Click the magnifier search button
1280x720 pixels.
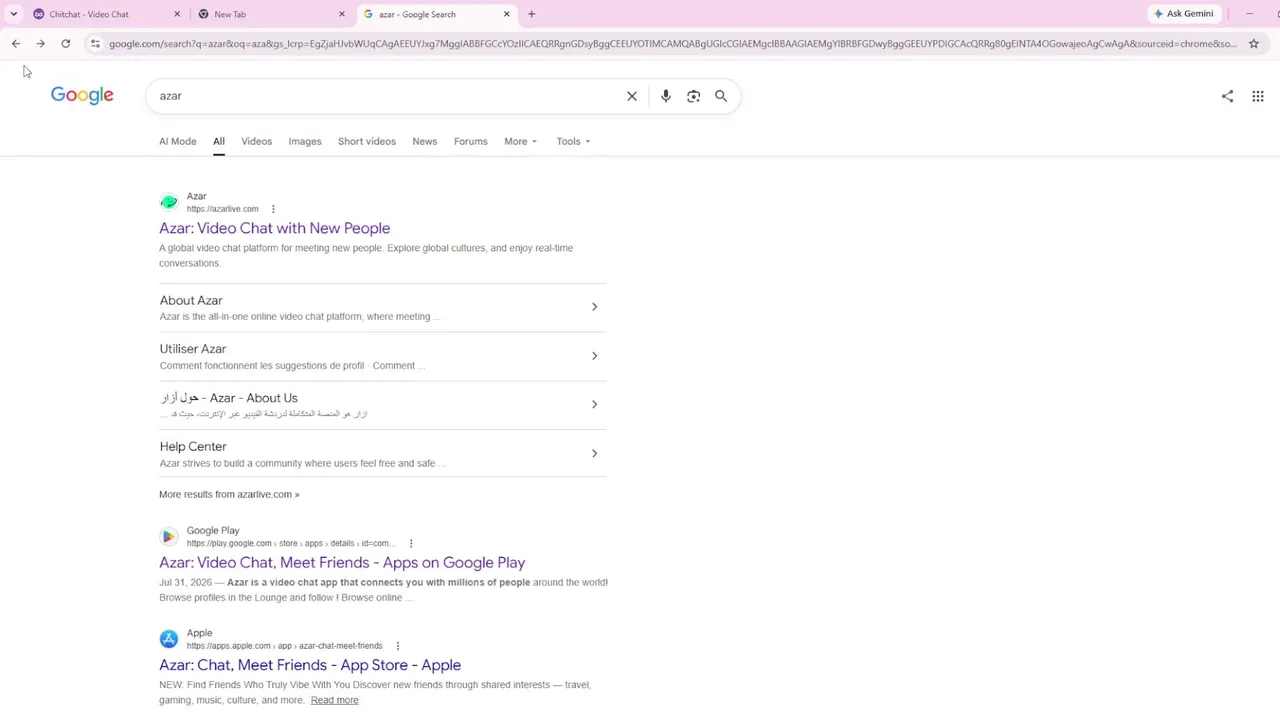pos(721,96)
